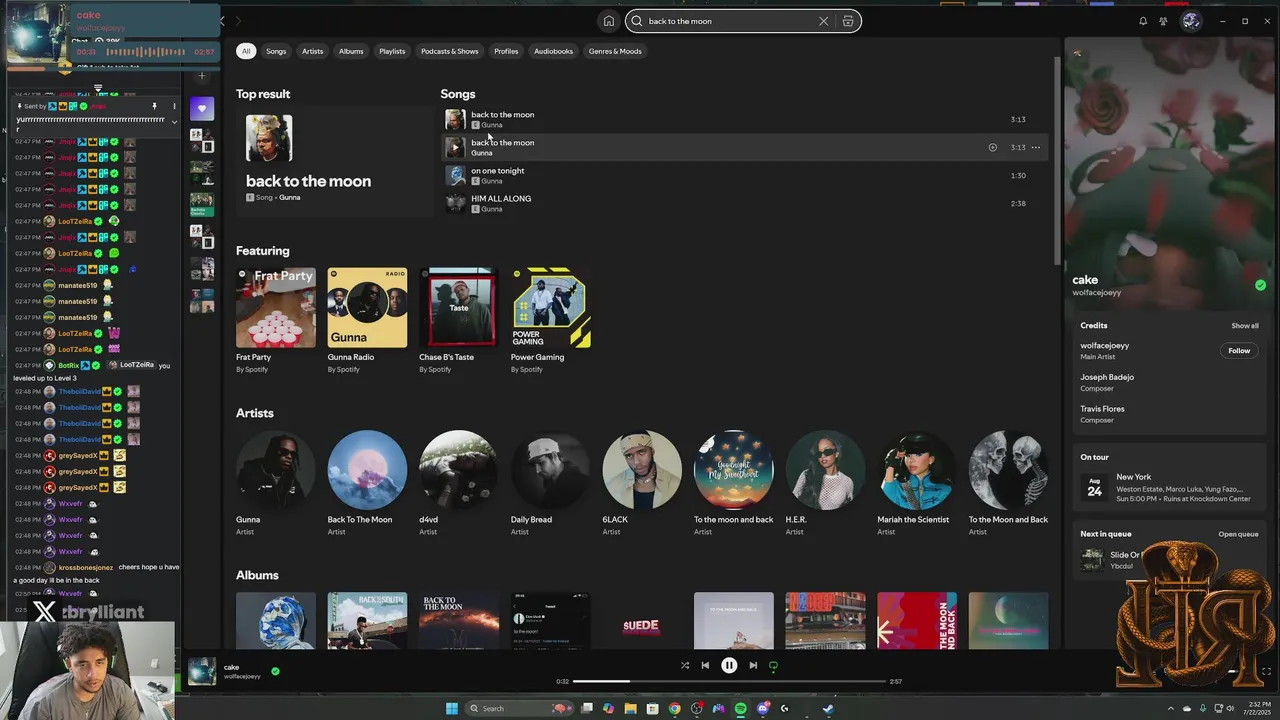Seek on the song progress bar
This screenshot has width=1280, height=720.
click(729, 681)
